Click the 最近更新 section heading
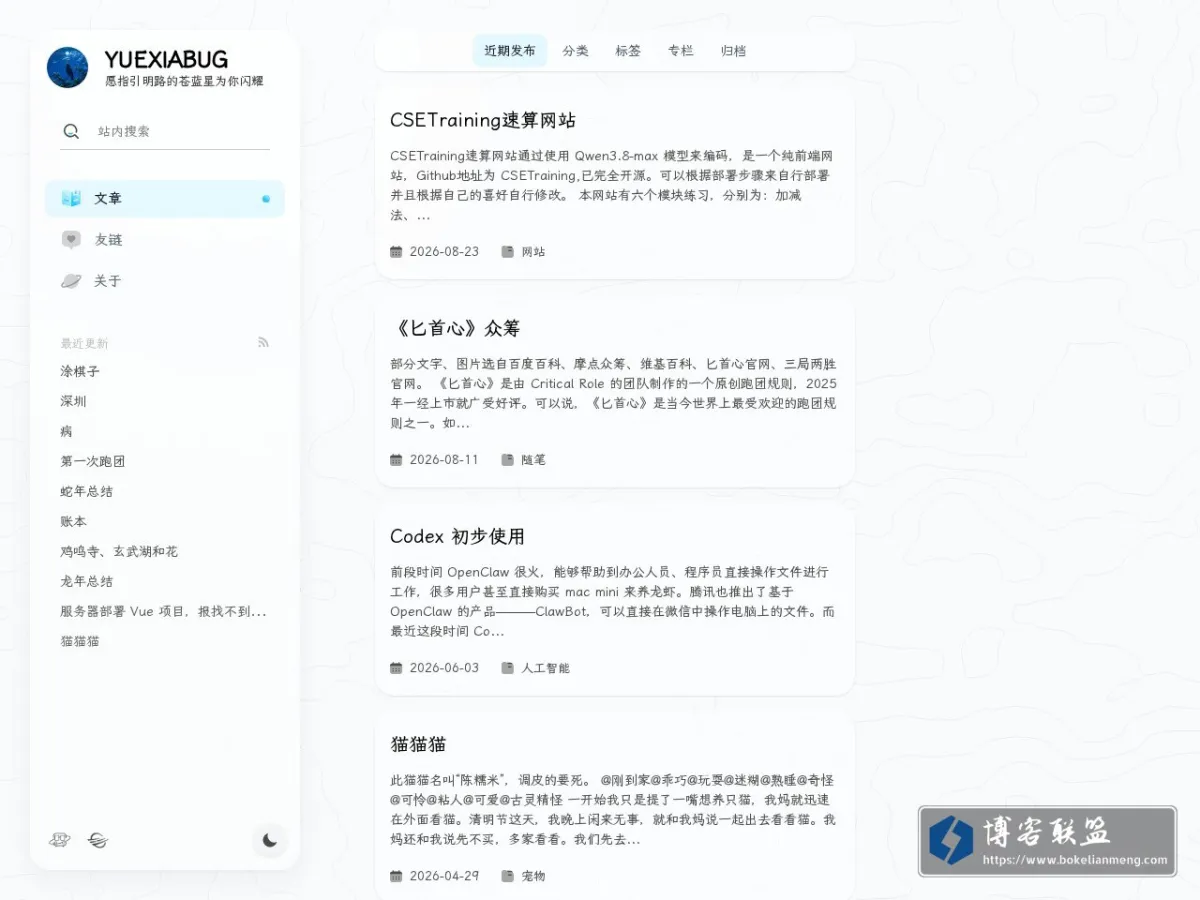This screenshot has height=900, width=1200. [84, 343]
